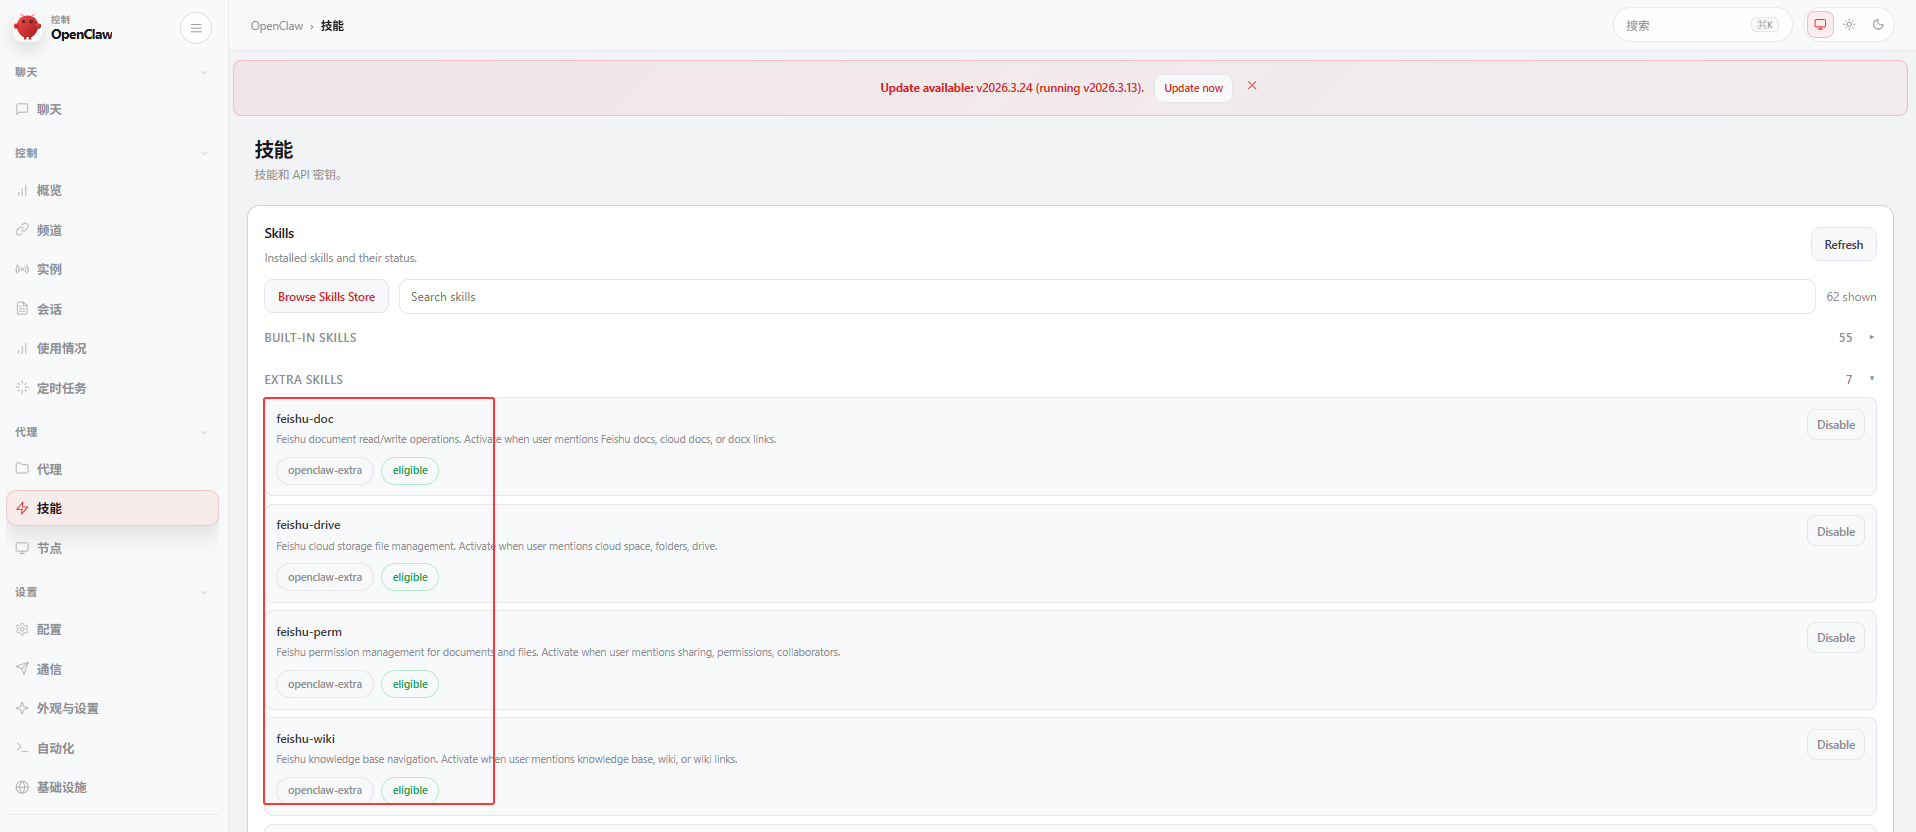Open 聊天 page in sidebar
The height and width of the screenshot is (832, 1916).
tap(112, 109)
